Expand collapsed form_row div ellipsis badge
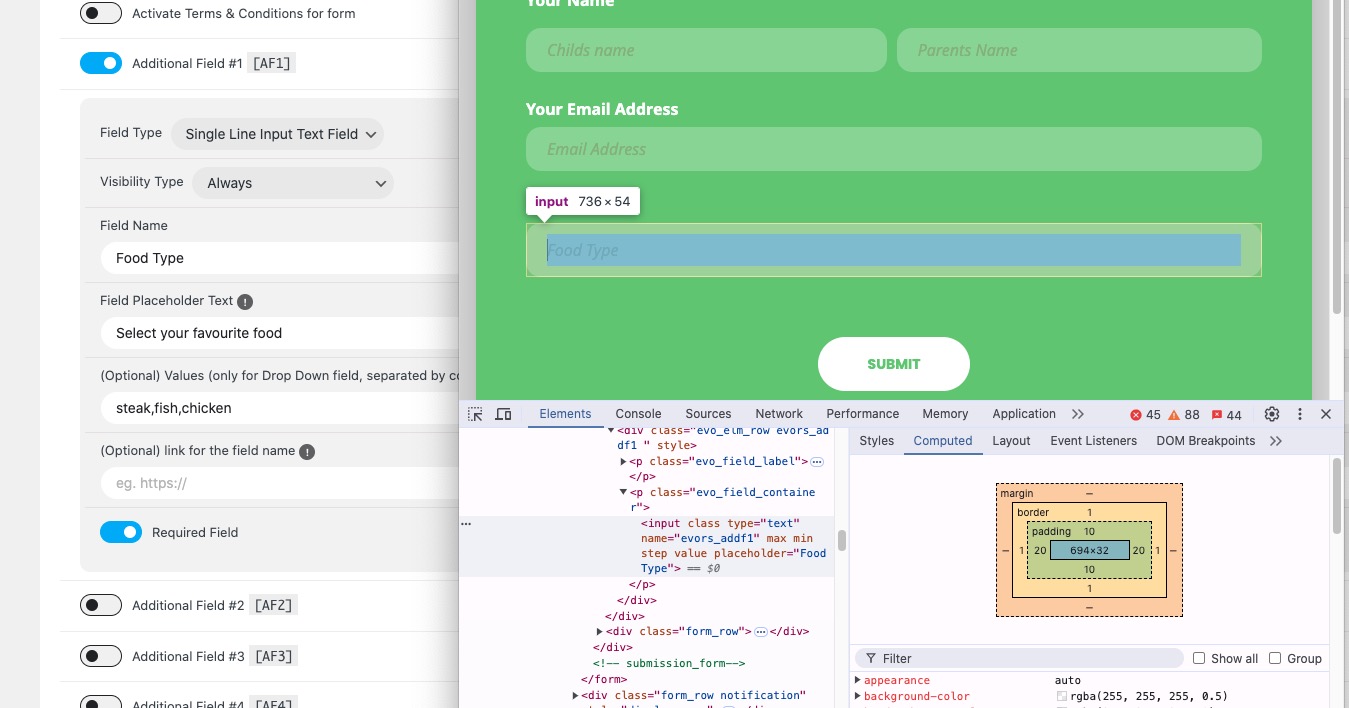 pos(761,632)
